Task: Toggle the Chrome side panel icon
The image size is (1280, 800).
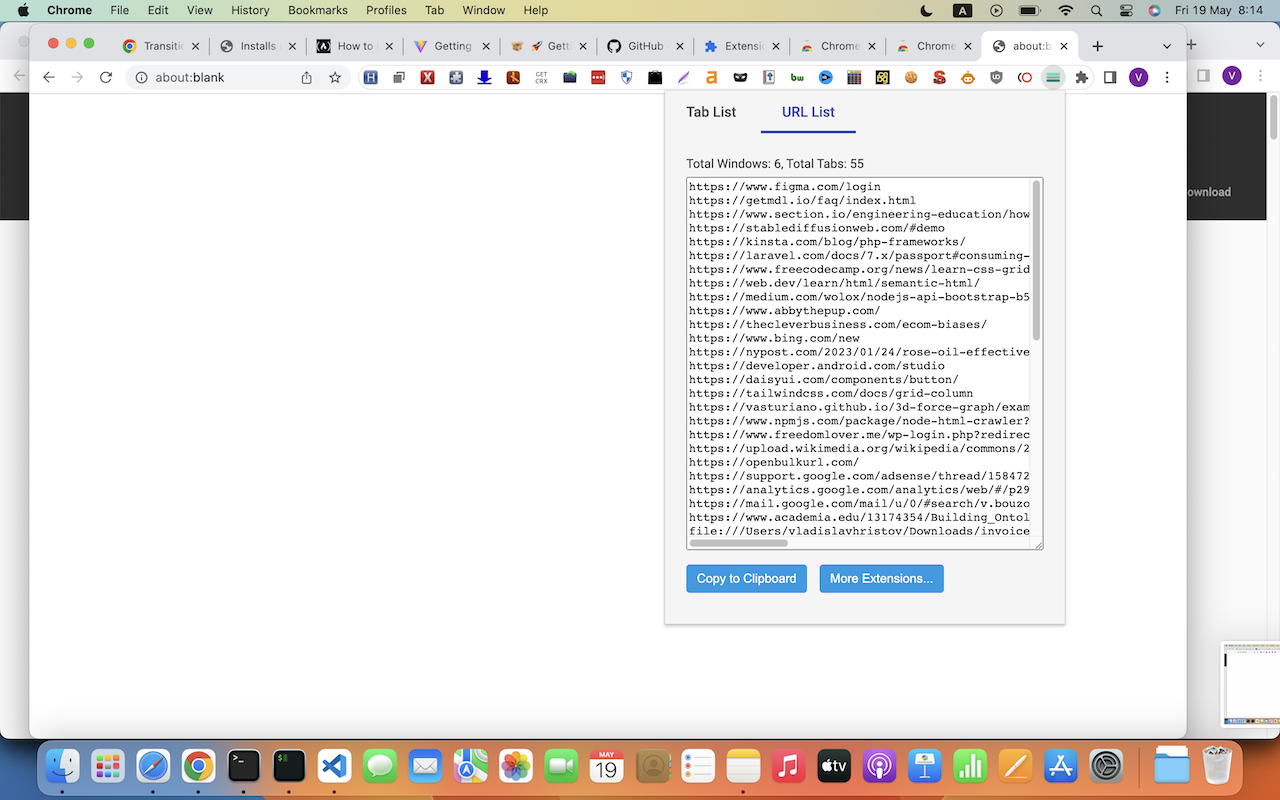Action: (x=1110, y=77)
